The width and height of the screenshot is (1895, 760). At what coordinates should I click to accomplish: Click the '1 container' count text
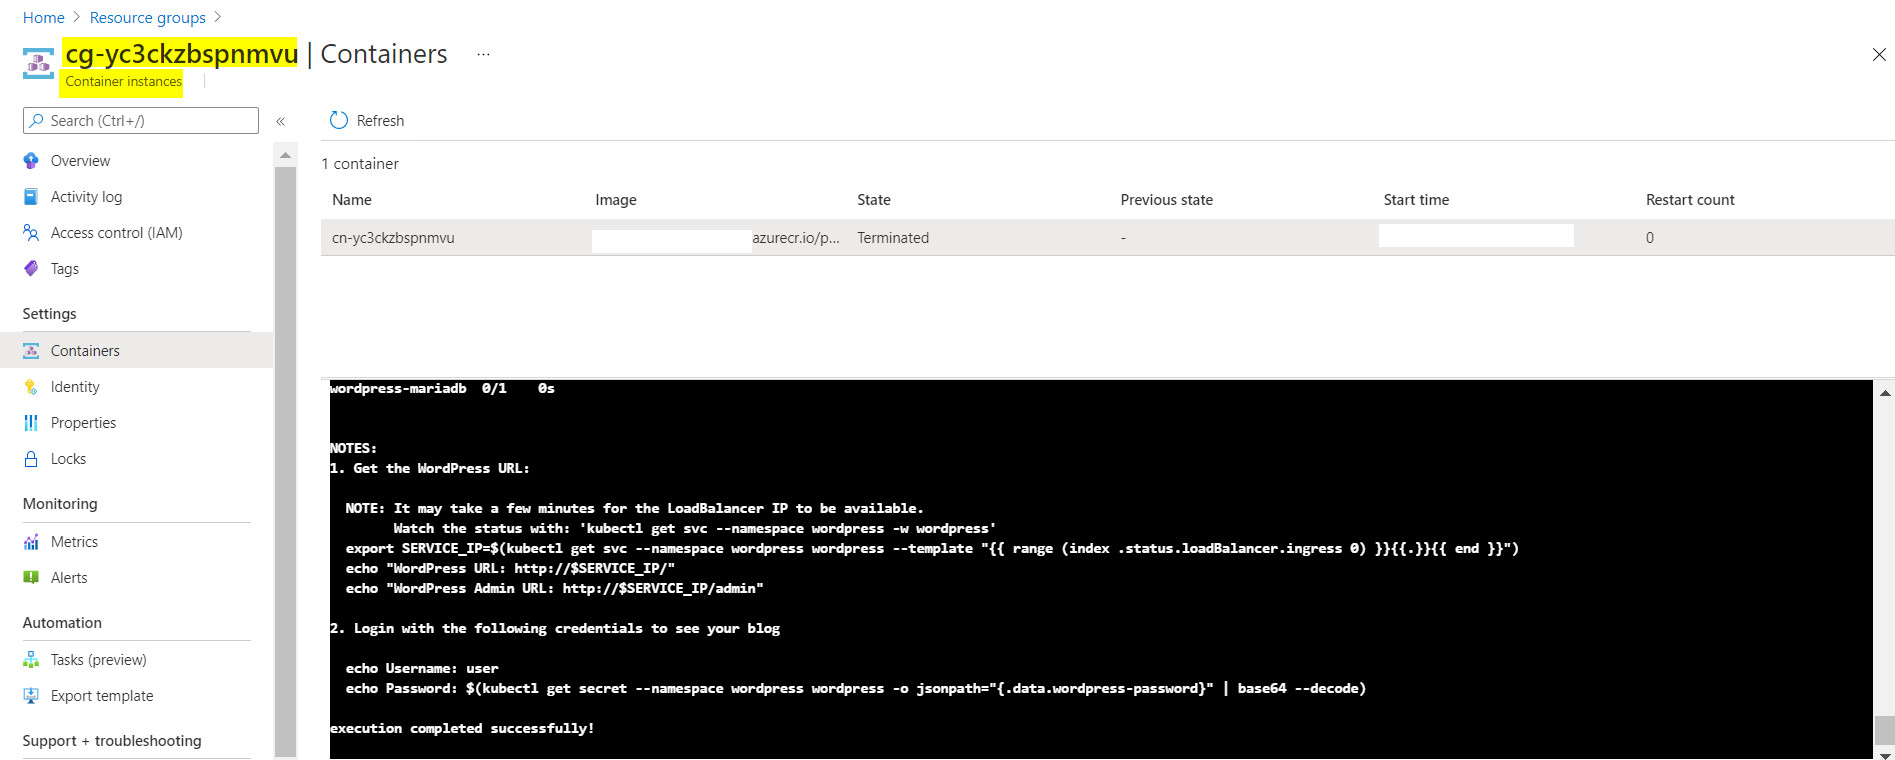click(360, 164)
